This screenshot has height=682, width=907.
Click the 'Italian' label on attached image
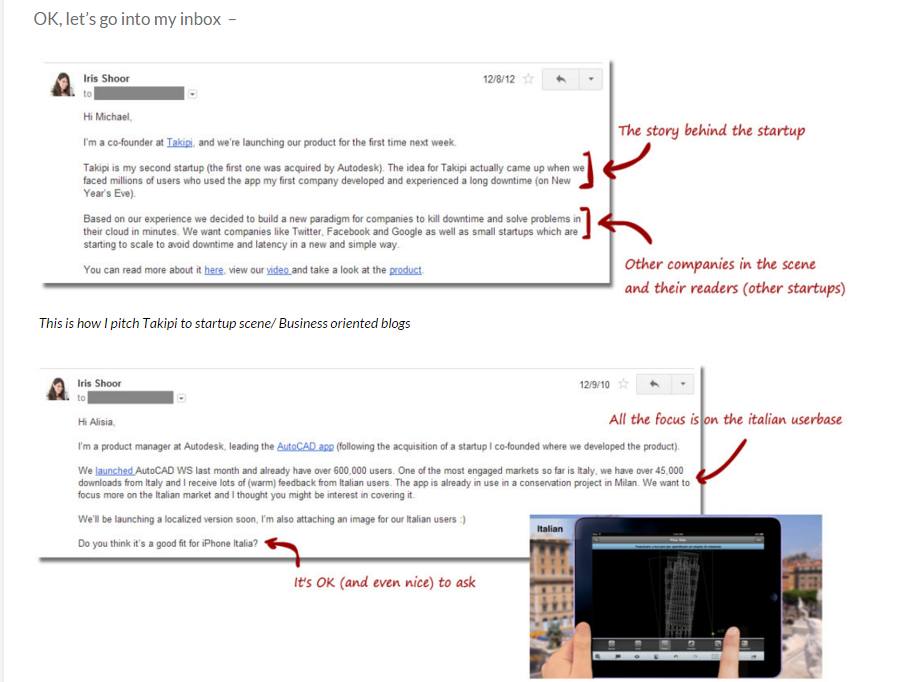tap(550, 529)
